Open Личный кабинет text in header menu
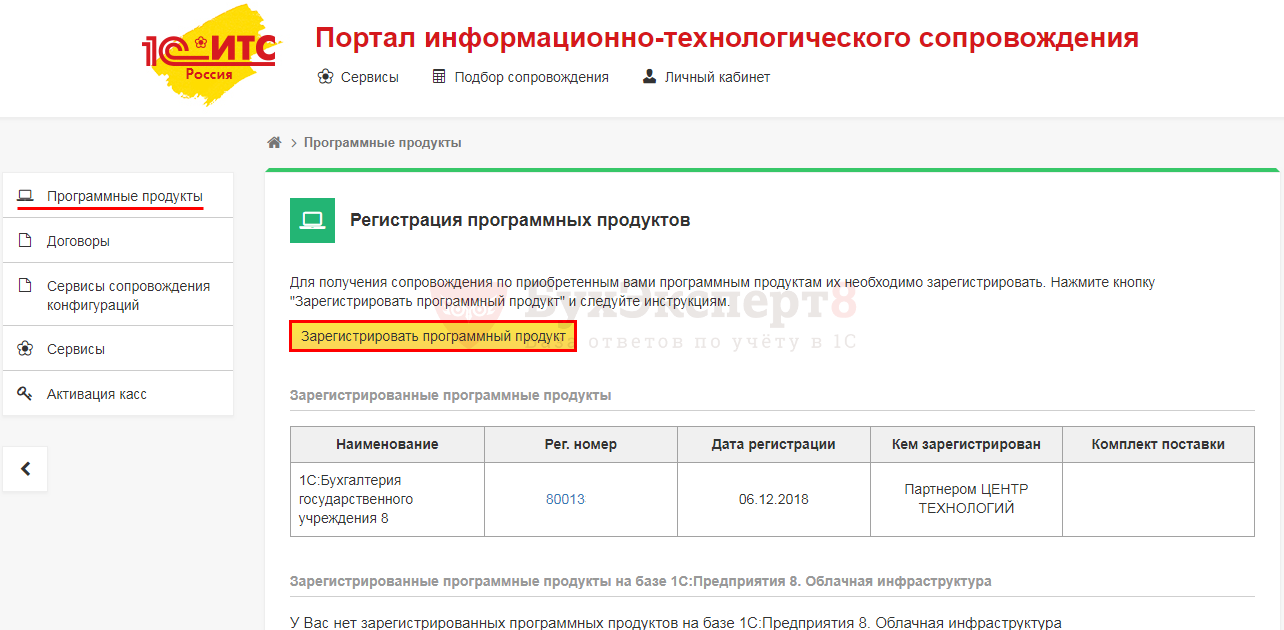Screen dimensions: 1284x630 (717, 77)
